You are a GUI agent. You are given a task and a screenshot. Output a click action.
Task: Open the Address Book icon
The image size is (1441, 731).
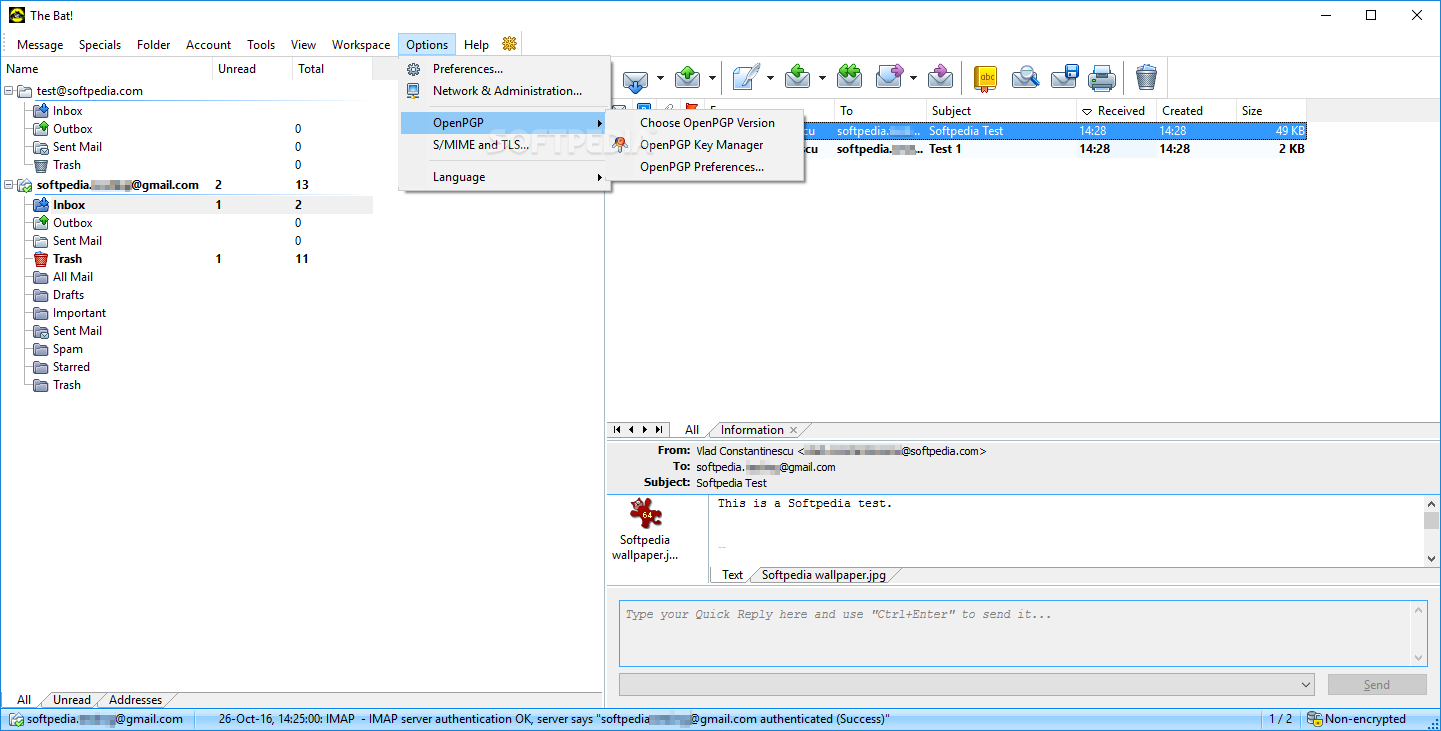[x=986, y=77]
